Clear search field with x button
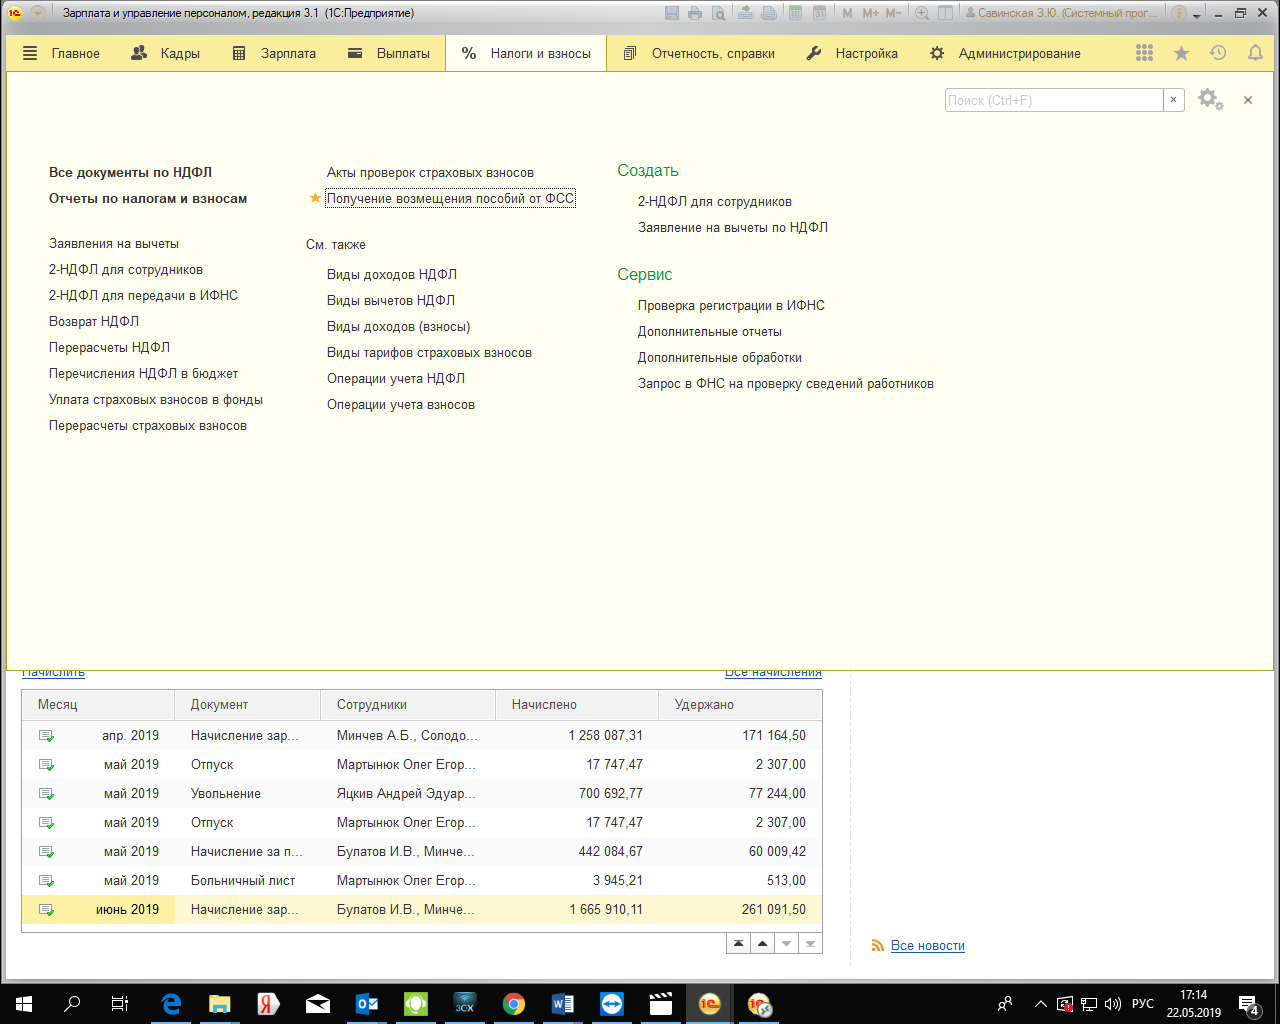The image size is (1280, 1024). coord(1174,100)
